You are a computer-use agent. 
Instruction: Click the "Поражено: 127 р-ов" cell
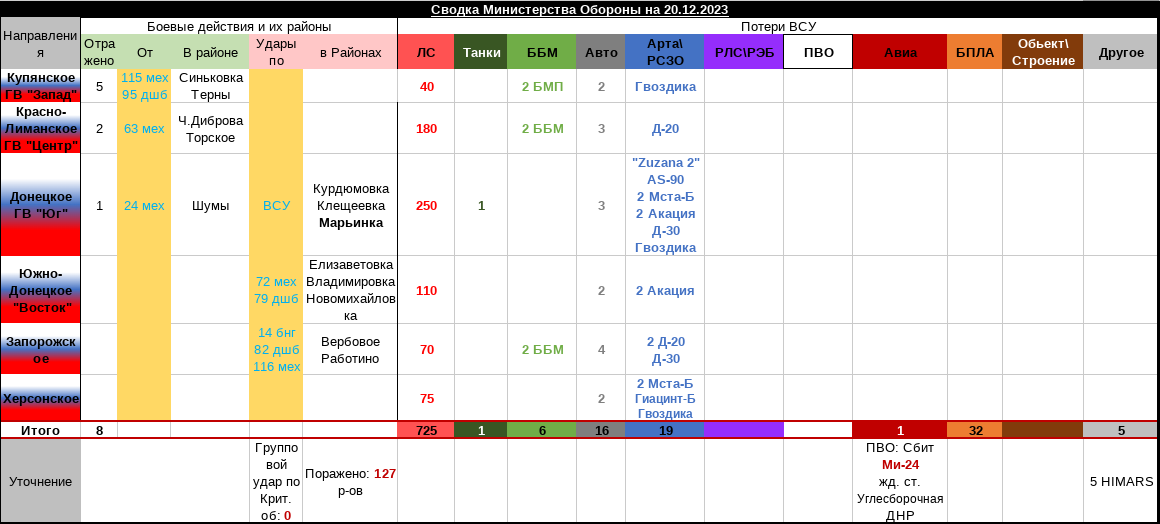click(x=350, y=481)
